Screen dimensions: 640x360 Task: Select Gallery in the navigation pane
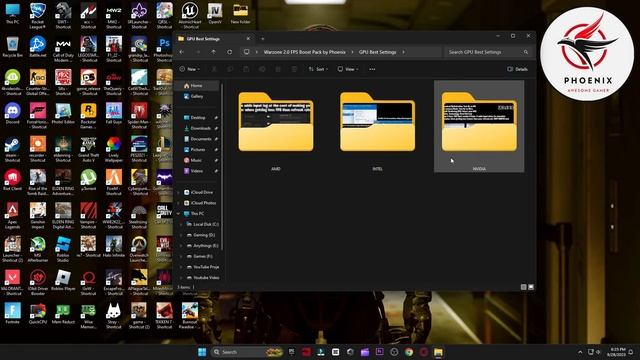click(x=197, y=96)
